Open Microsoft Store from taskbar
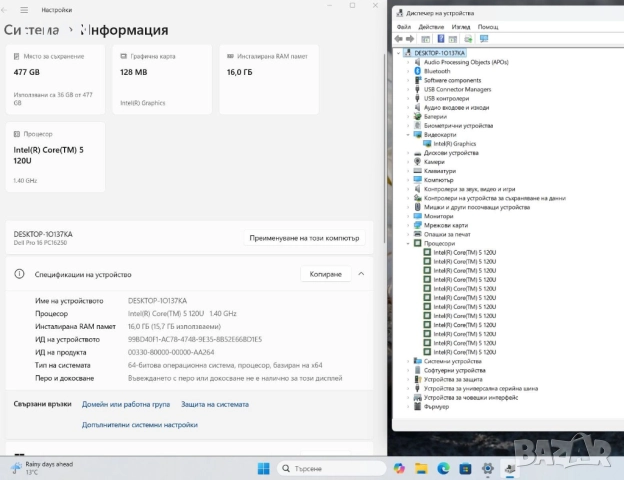 click(465, 468)
